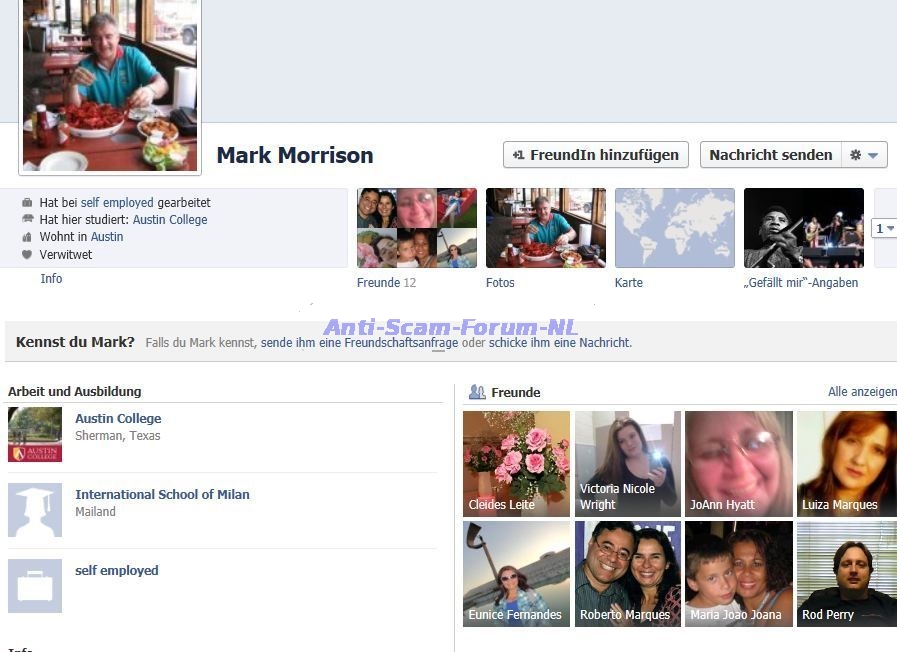Open the Gefällt mir-Angaben tile
Screen dimensions: 897x652
pyautogui.click(x=803, y=228)
